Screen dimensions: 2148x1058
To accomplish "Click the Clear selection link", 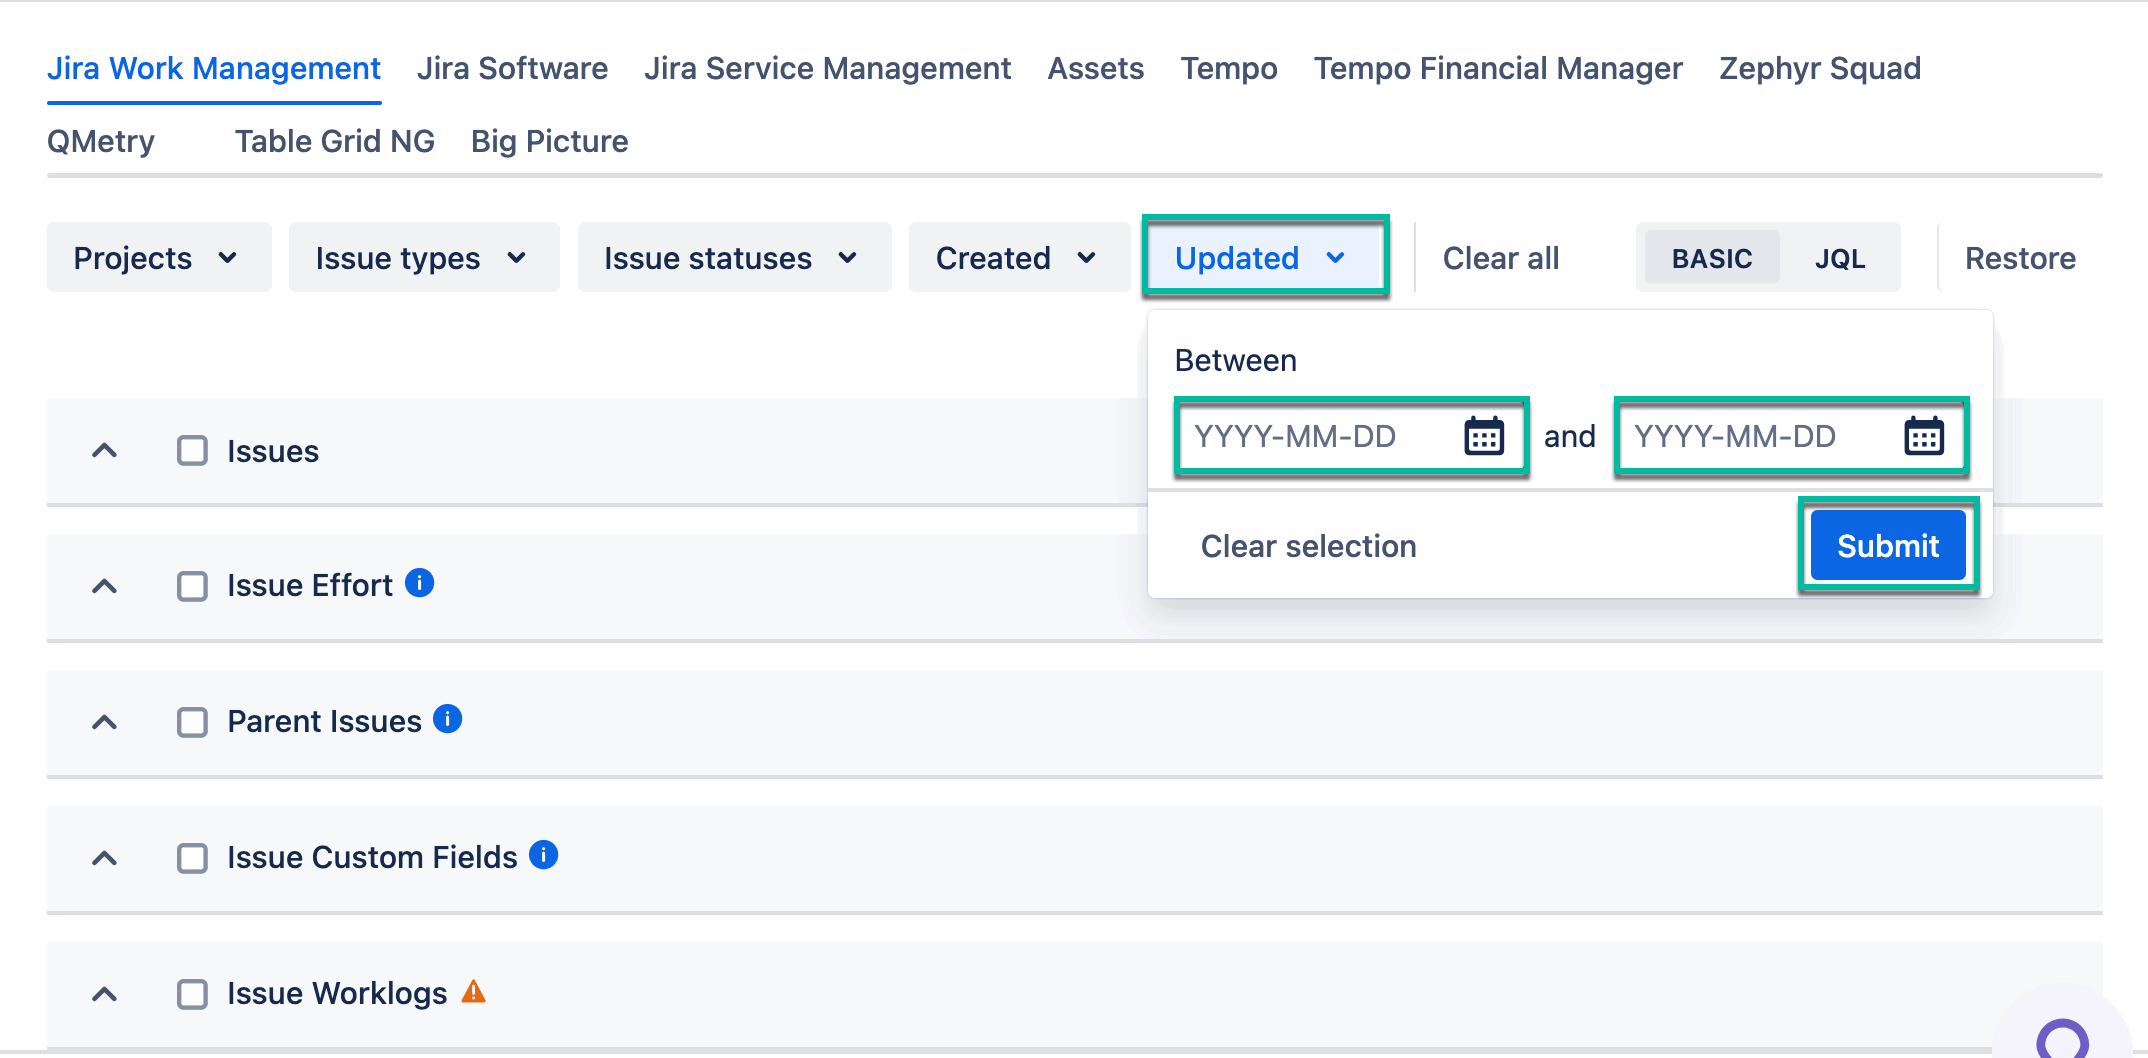I will point(1308,546).
